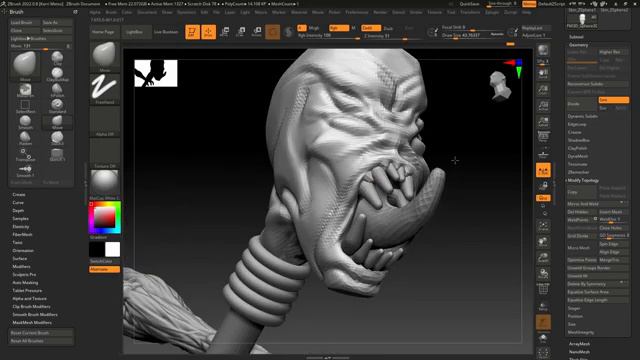Screen dimensions: 640x360
Task: Toggle the Floor grid button
Action: pyautogui.click(x=543, y=154)
